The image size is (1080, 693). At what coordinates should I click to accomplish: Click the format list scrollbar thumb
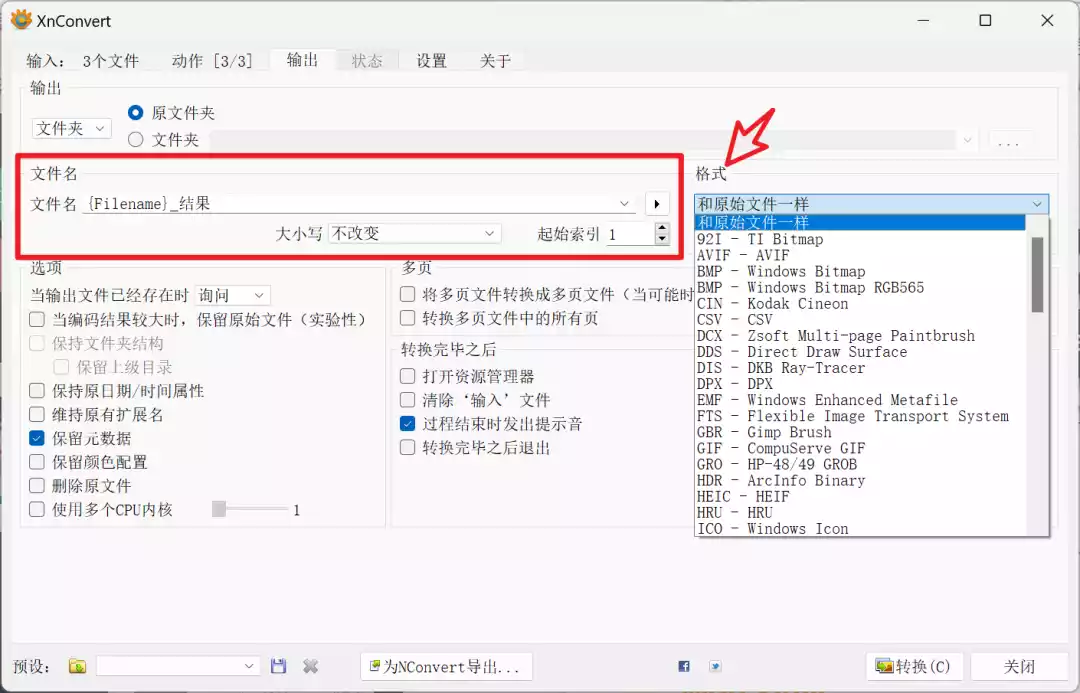[1037, 275]
